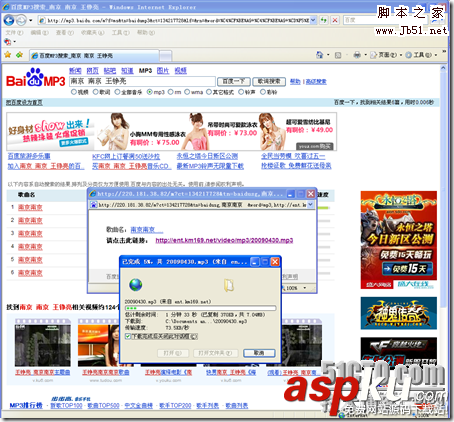
Task: Click the page icon in main address bar
Action: coord(42,21)
